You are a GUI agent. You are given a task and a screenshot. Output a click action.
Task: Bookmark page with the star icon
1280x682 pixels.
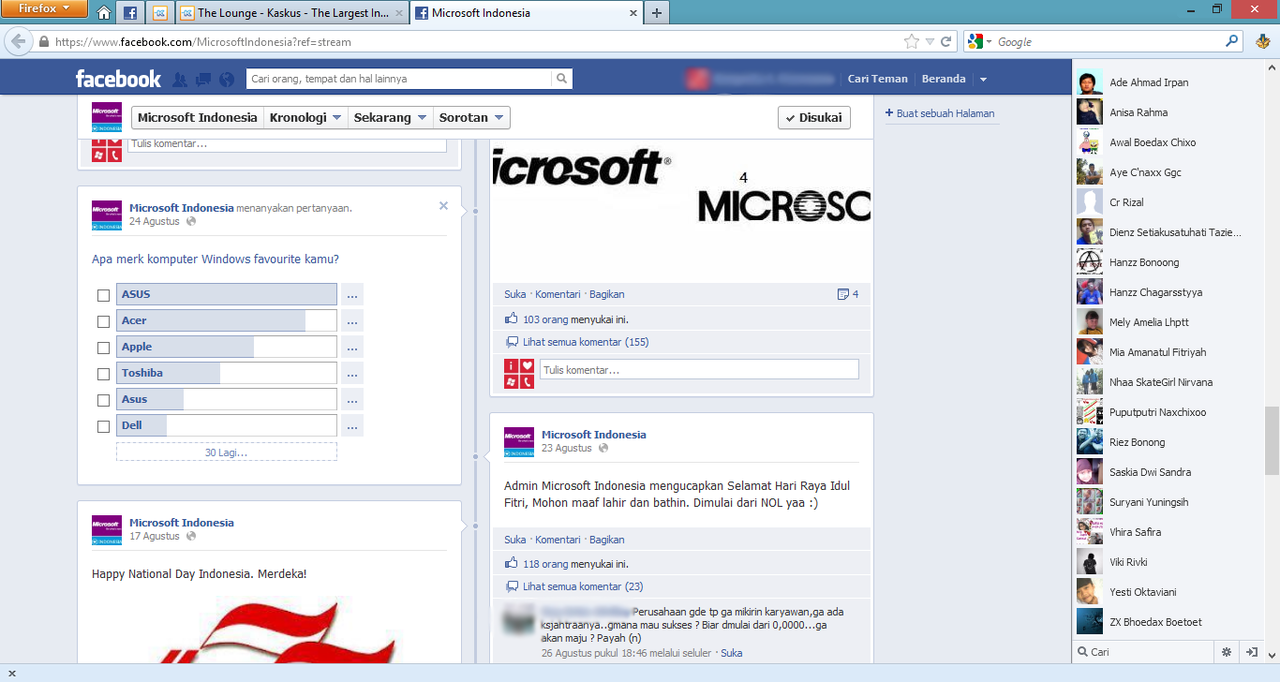(x=911, y=42)
